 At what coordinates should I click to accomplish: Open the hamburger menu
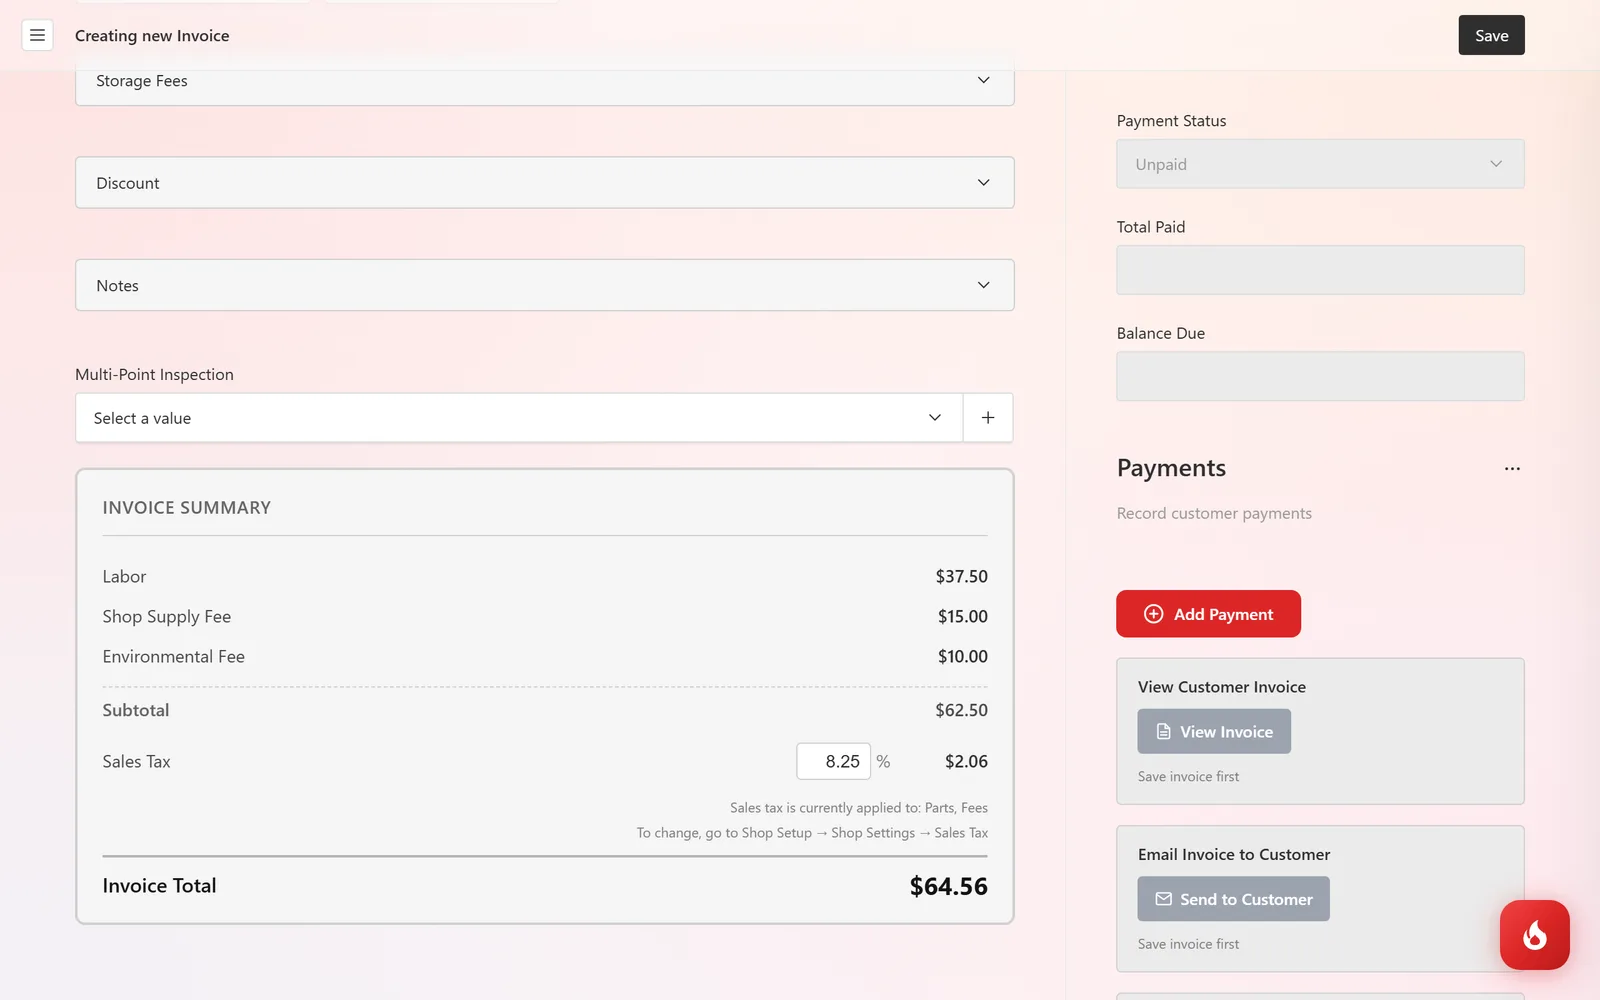[37, 35]
